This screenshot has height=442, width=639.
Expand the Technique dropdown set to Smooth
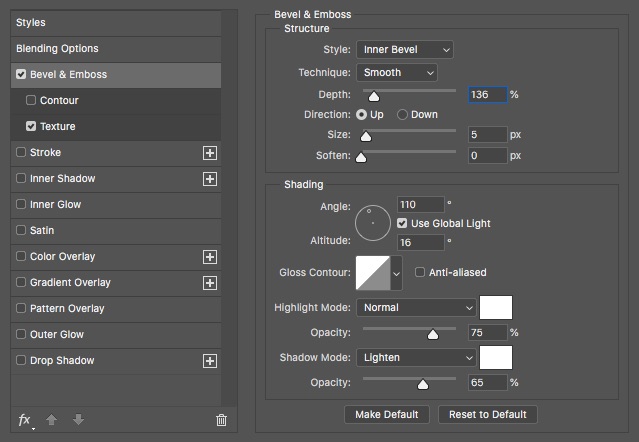[396, 73]
